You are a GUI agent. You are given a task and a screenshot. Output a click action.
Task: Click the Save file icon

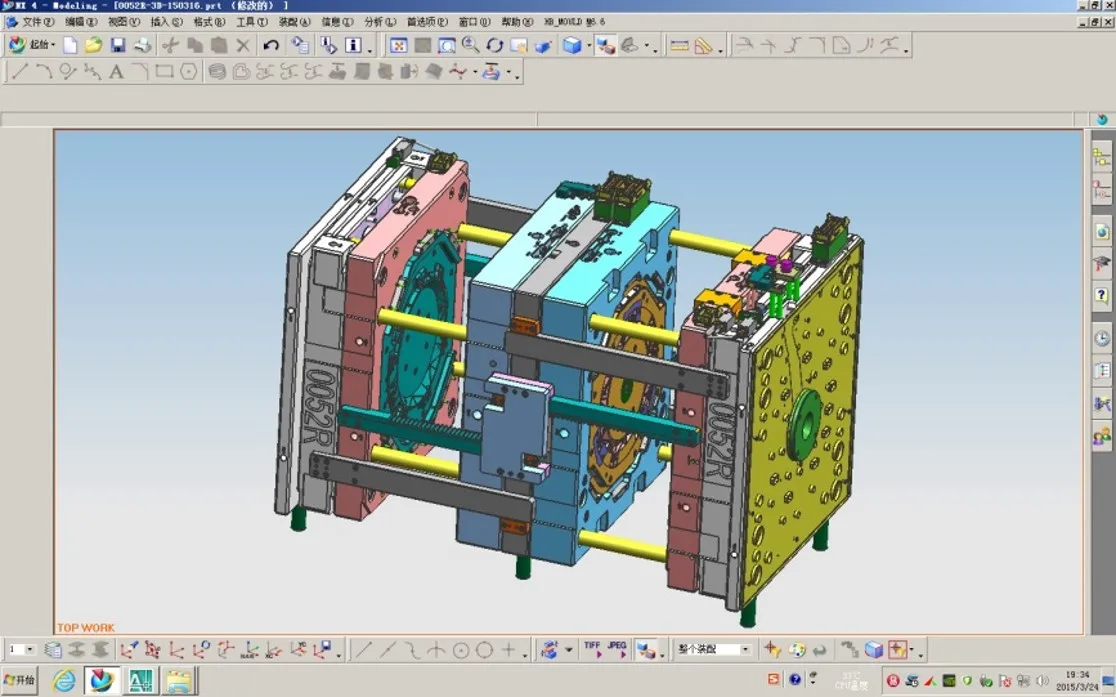click(118, 45)
